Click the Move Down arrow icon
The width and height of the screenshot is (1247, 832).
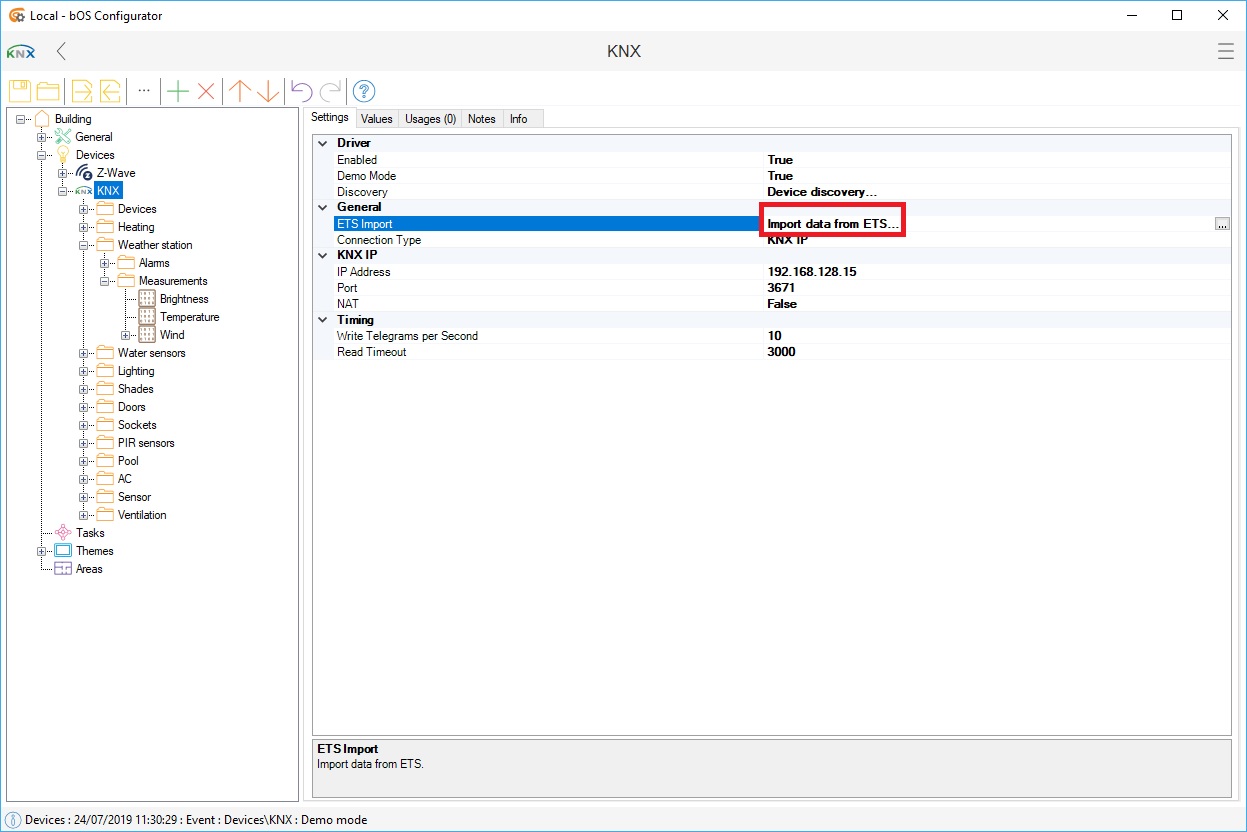tap(268, 91)
